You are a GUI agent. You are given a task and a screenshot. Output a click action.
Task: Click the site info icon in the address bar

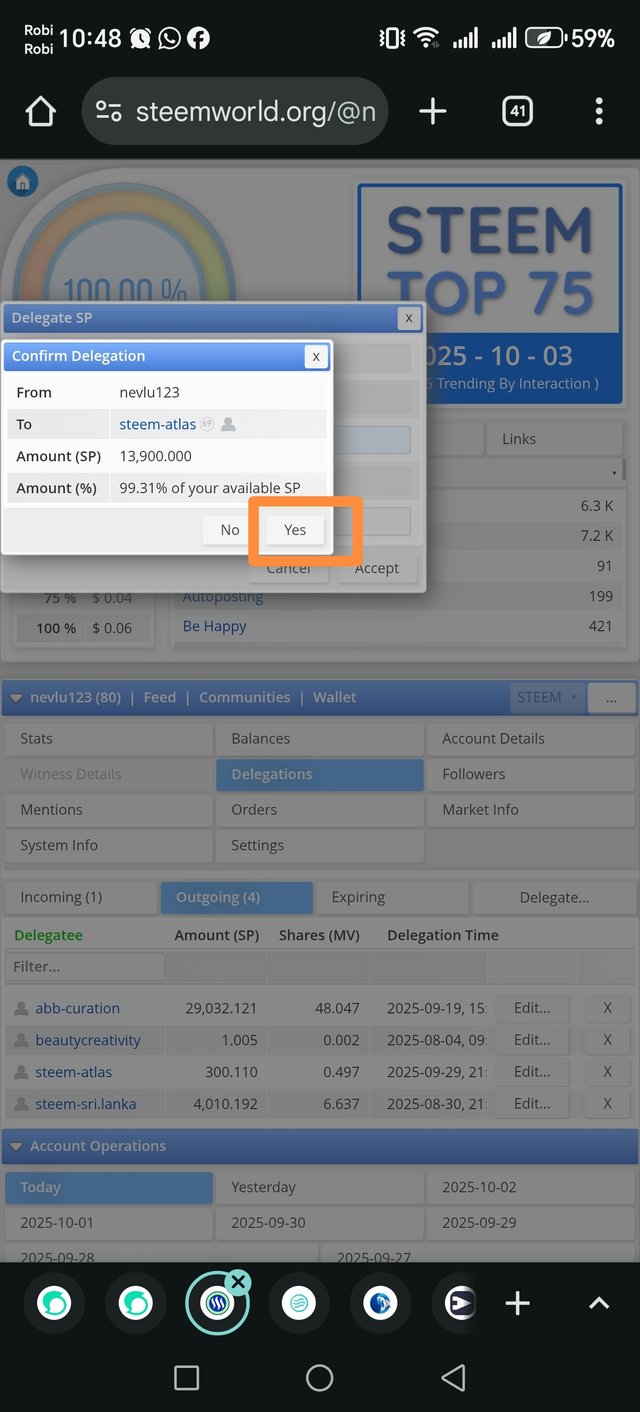click(x=108, y=112)
